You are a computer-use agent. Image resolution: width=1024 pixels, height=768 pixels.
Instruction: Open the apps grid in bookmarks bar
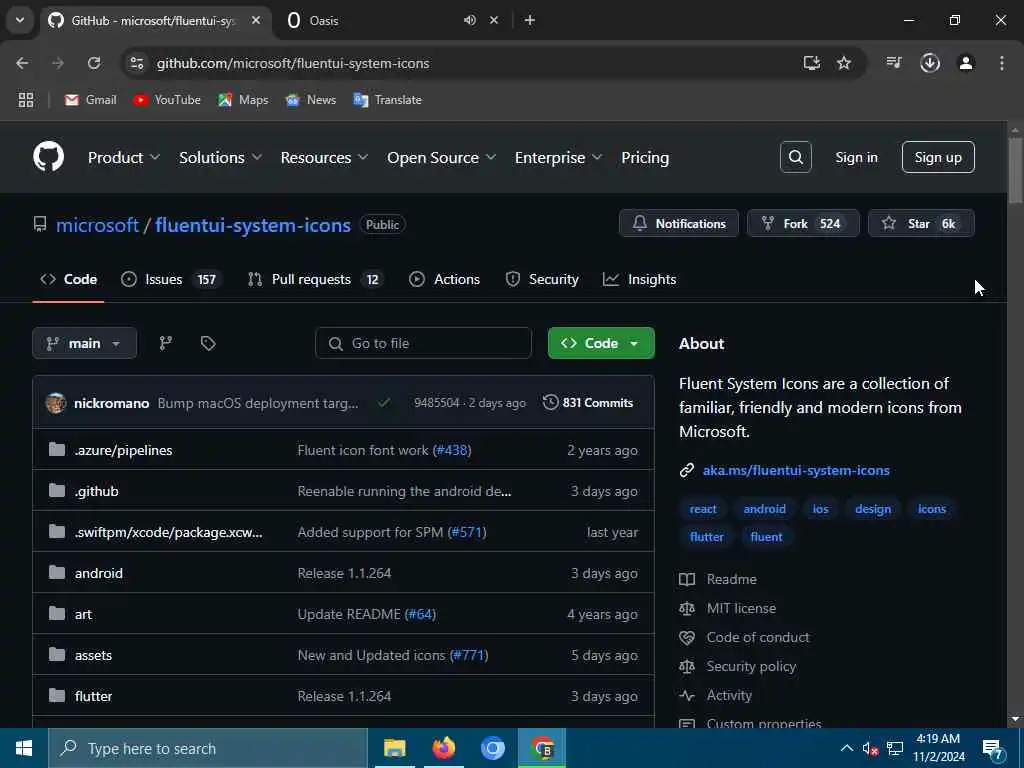[x=25, y=100]
